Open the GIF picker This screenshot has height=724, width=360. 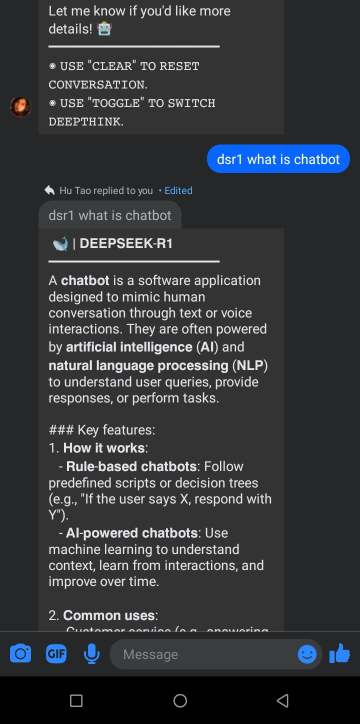coord(56,654)
